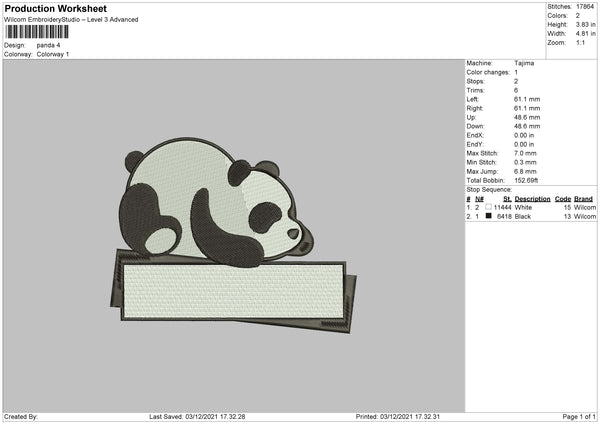
Task: Click the stitches count '17864'
Action: pos(585,7)
